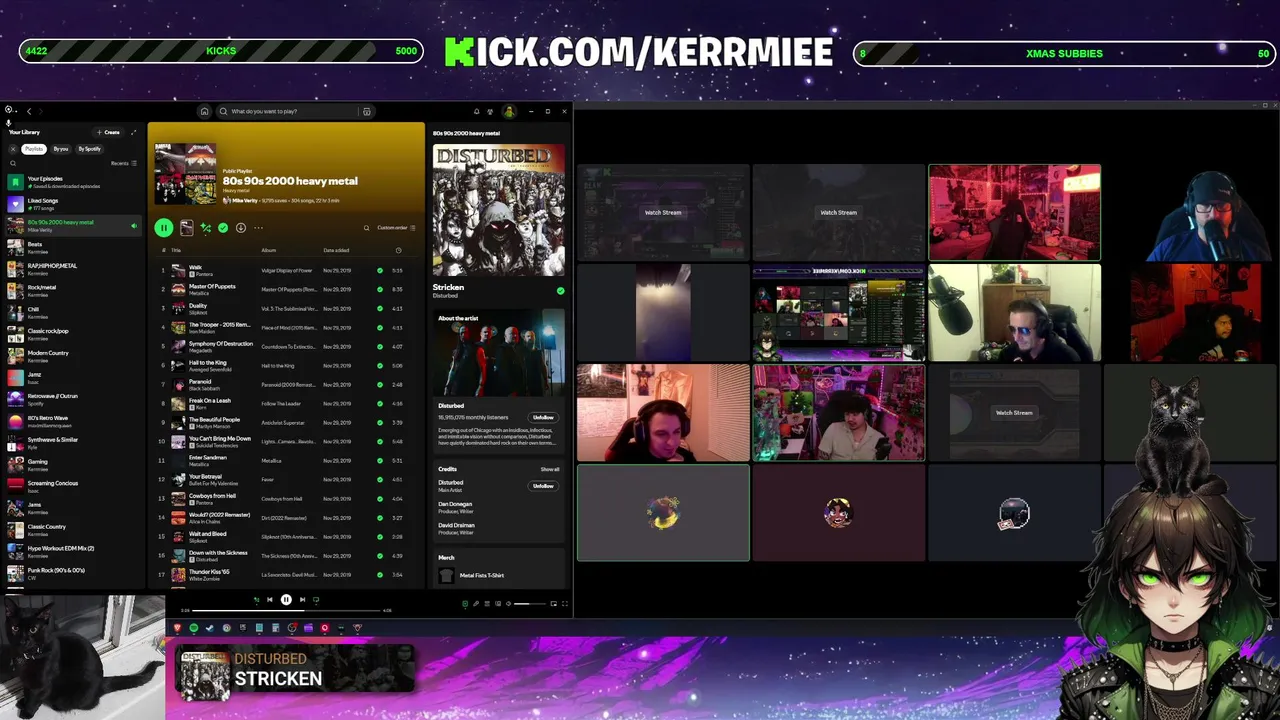Viewport: 1280px width, 720px height.
Task: Open the Custom order dropdown
Action: (x=396, y=228)
